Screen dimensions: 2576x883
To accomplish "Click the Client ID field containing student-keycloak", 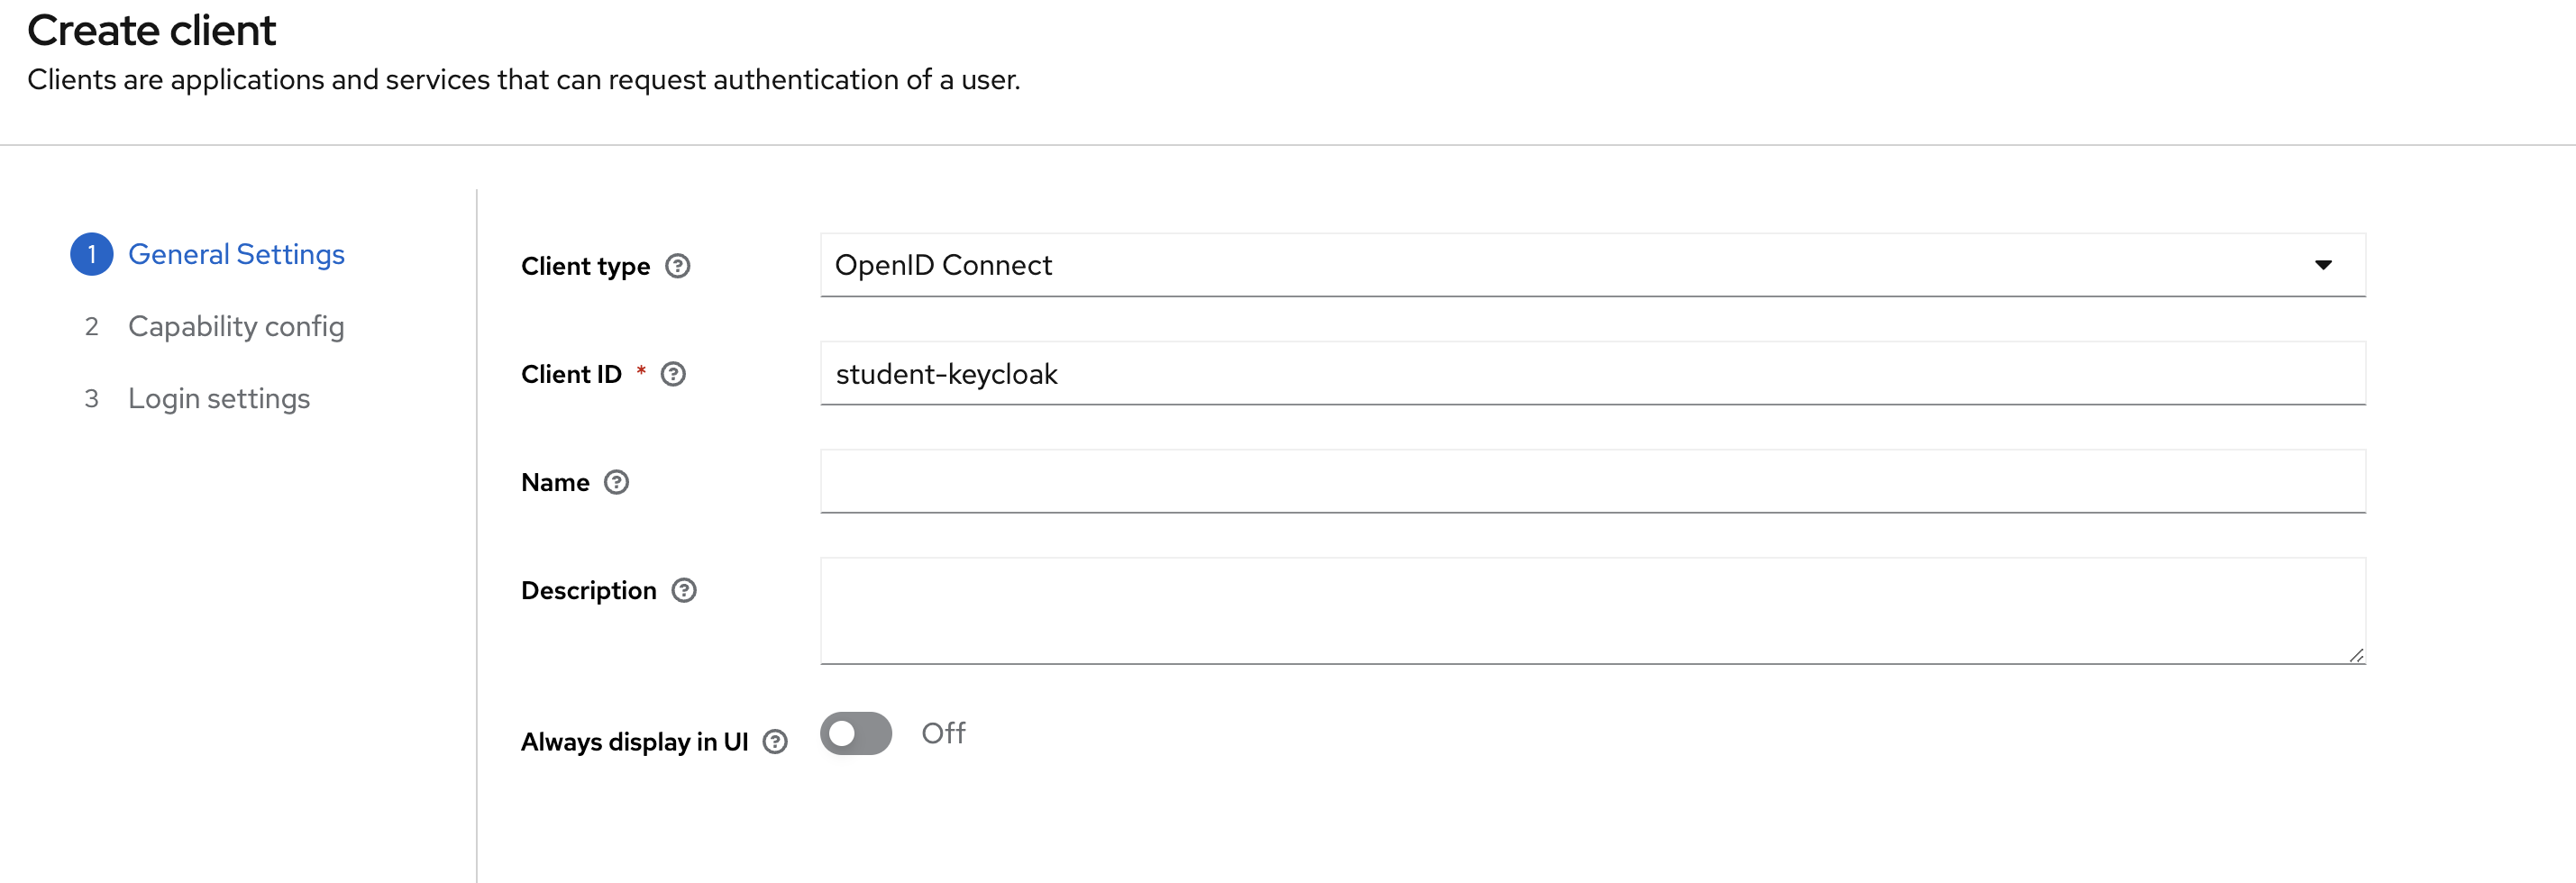I will tap(1592, 373).
